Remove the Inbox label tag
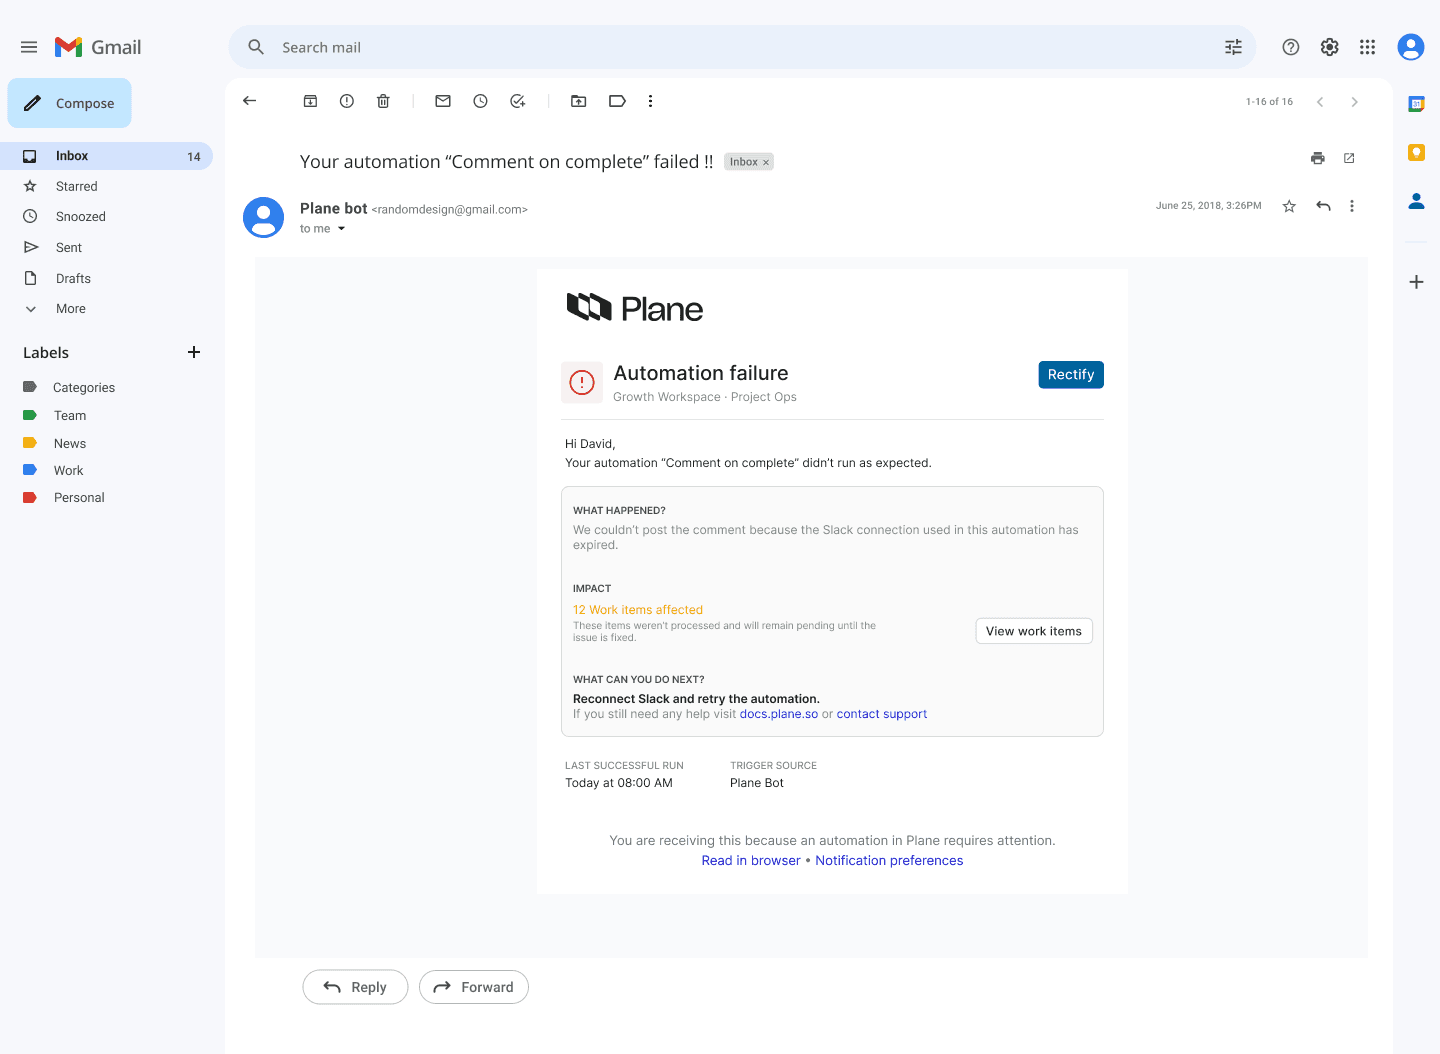The image size is (1440, 1054). click(x=766, y=162)
